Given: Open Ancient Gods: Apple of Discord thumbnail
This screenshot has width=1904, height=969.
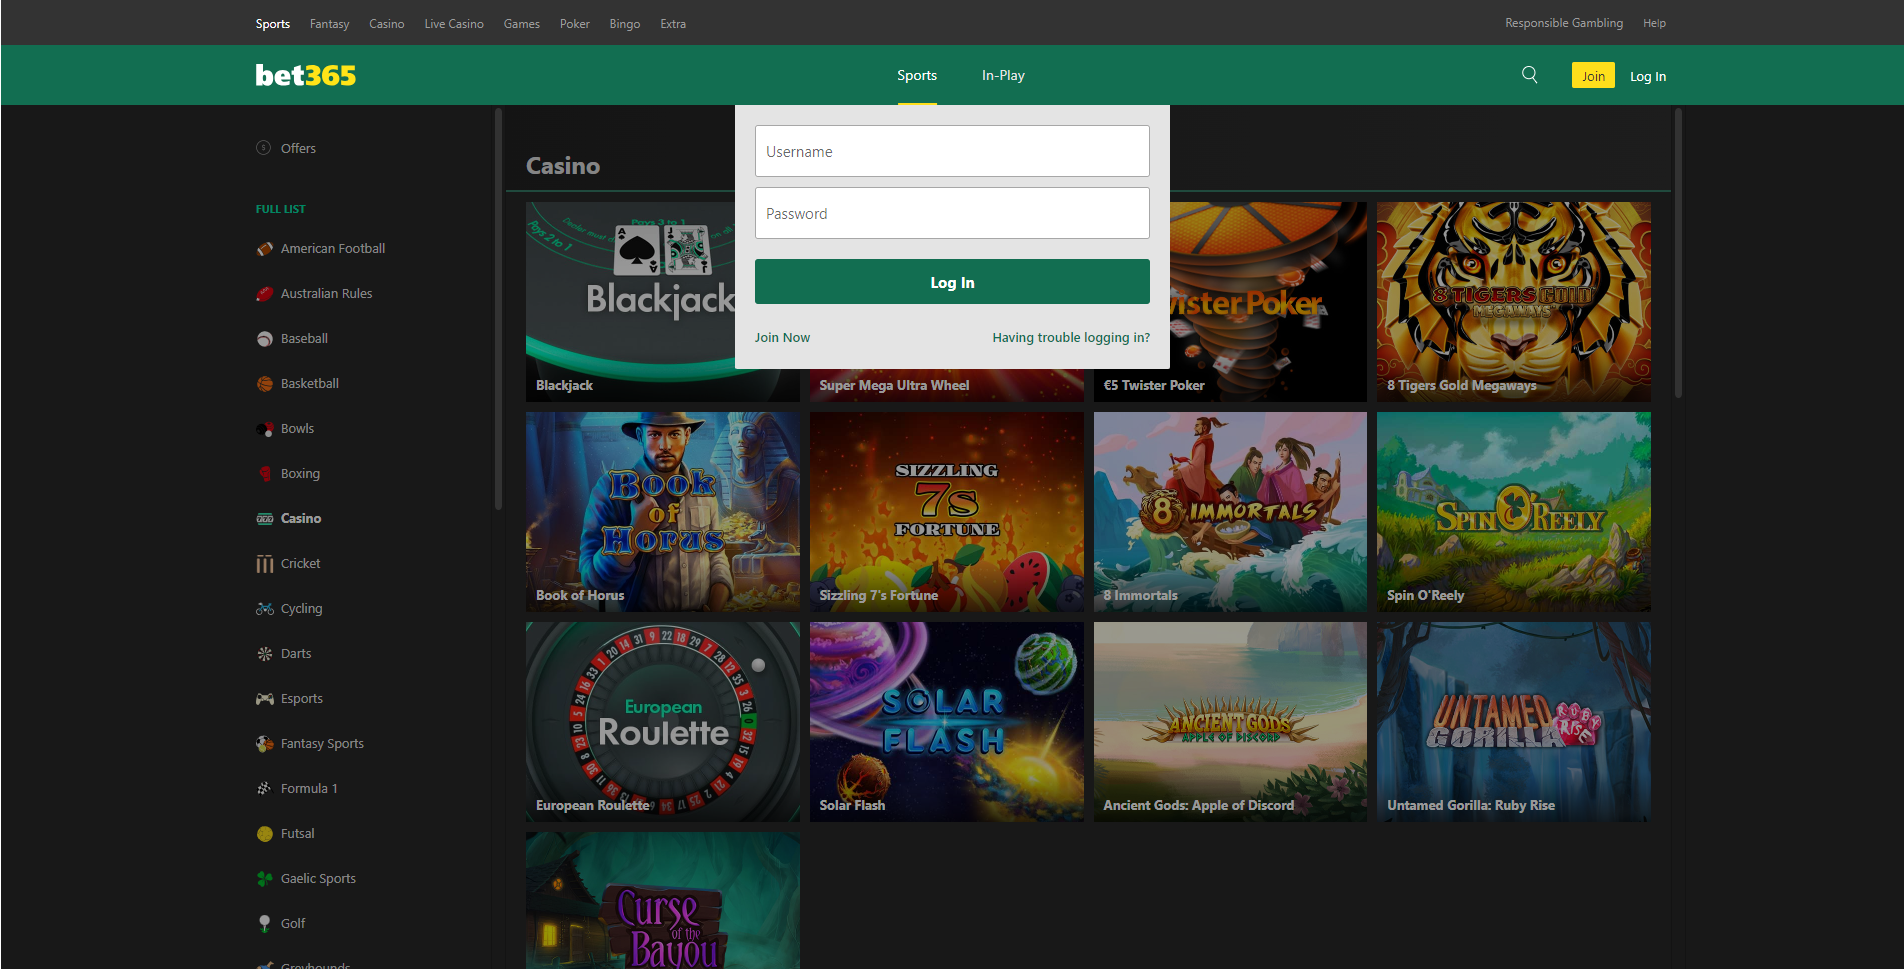Looking at the screenshot, I should point(1230,722).
